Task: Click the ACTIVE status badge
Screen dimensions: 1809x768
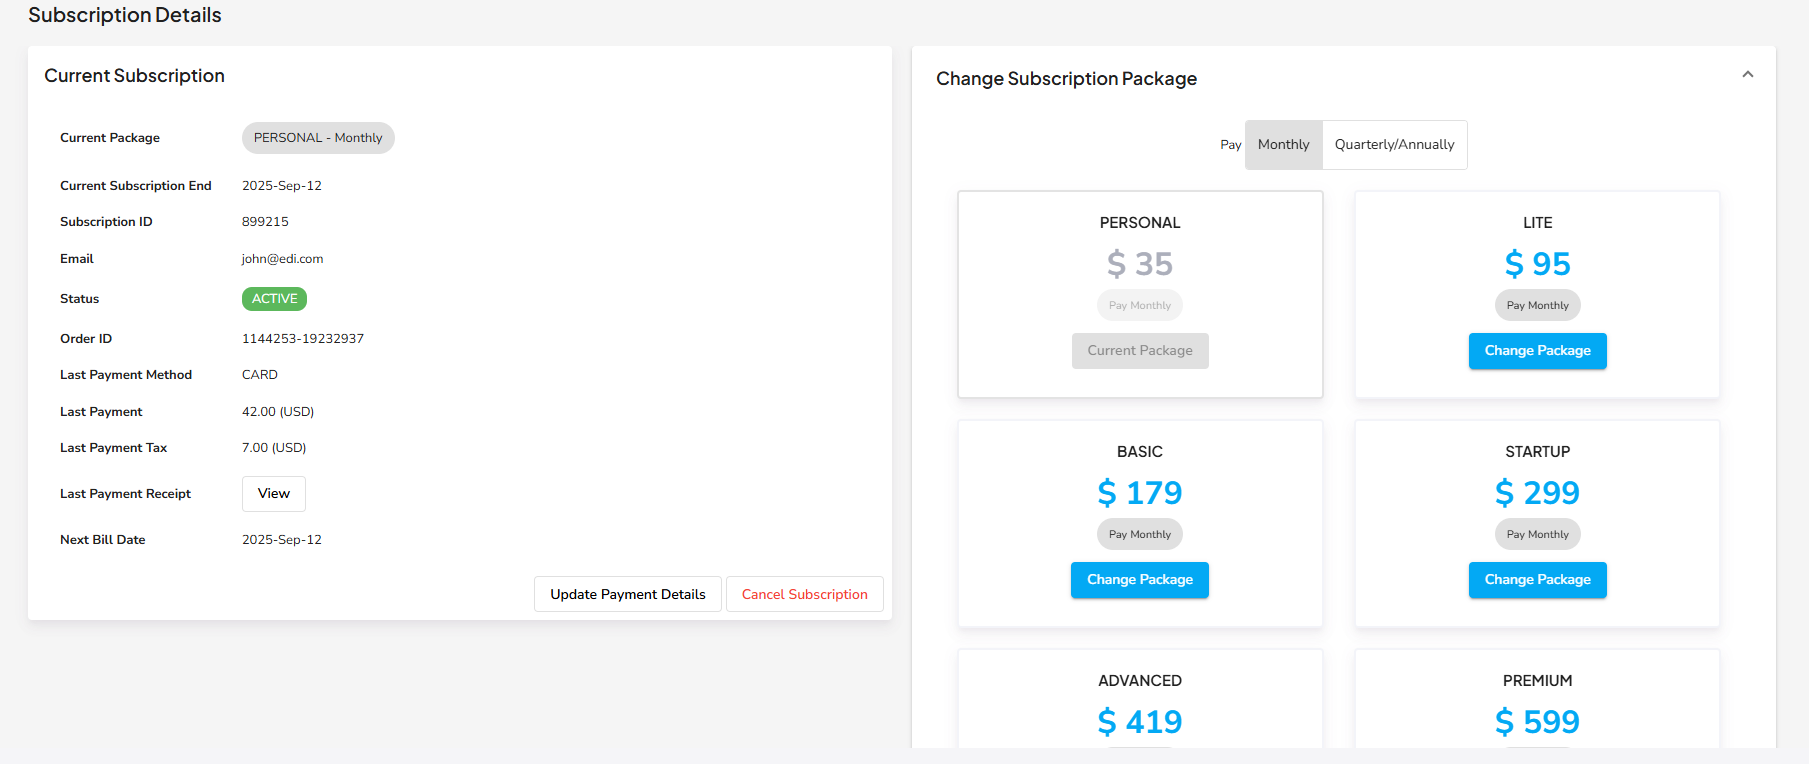Action: click(274, 299)
